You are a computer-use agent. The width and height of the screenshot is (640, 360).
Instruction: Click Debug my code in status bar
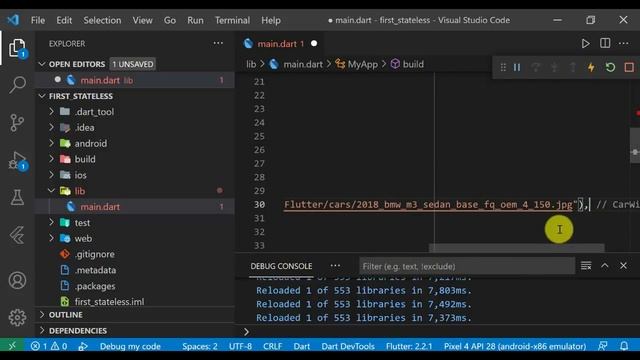(x=130, y=346)
